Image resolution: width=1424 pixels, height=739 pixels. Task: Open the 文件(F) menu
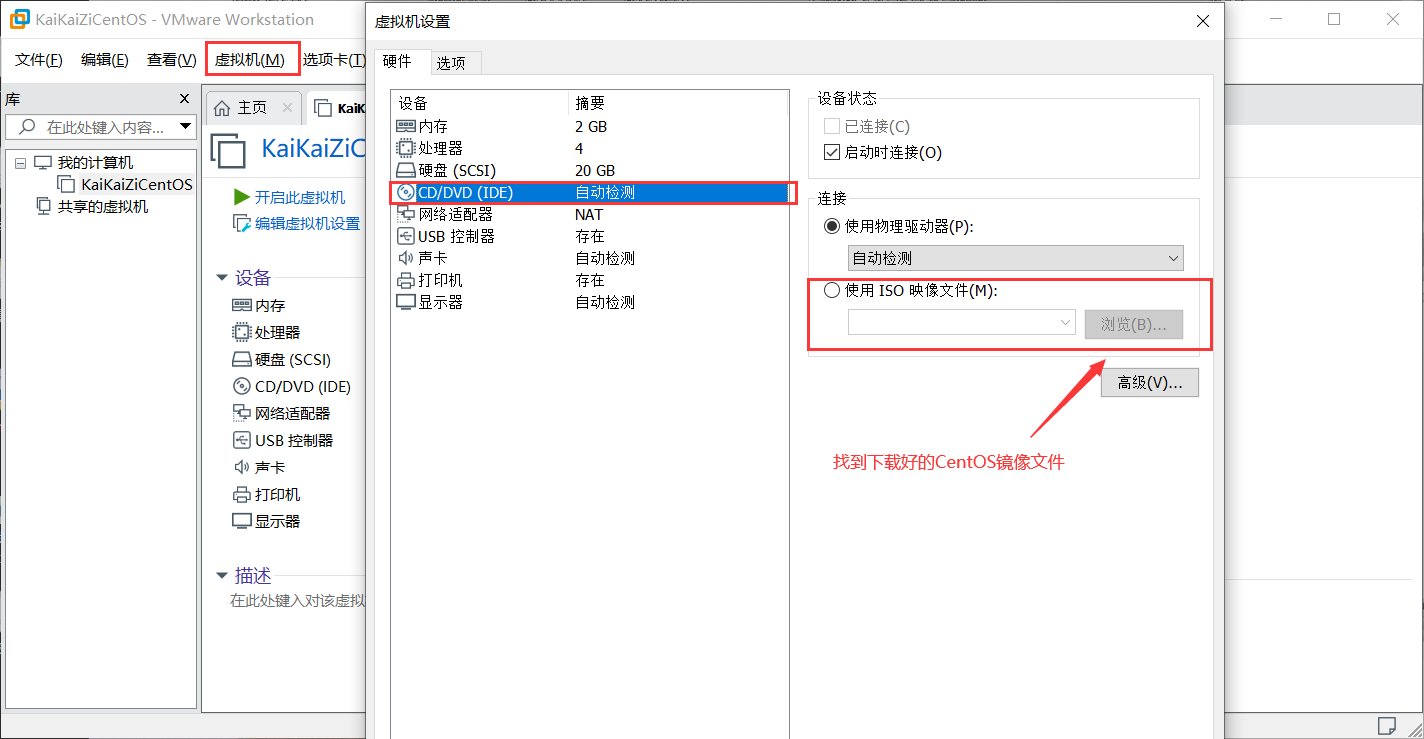[39, 60]
